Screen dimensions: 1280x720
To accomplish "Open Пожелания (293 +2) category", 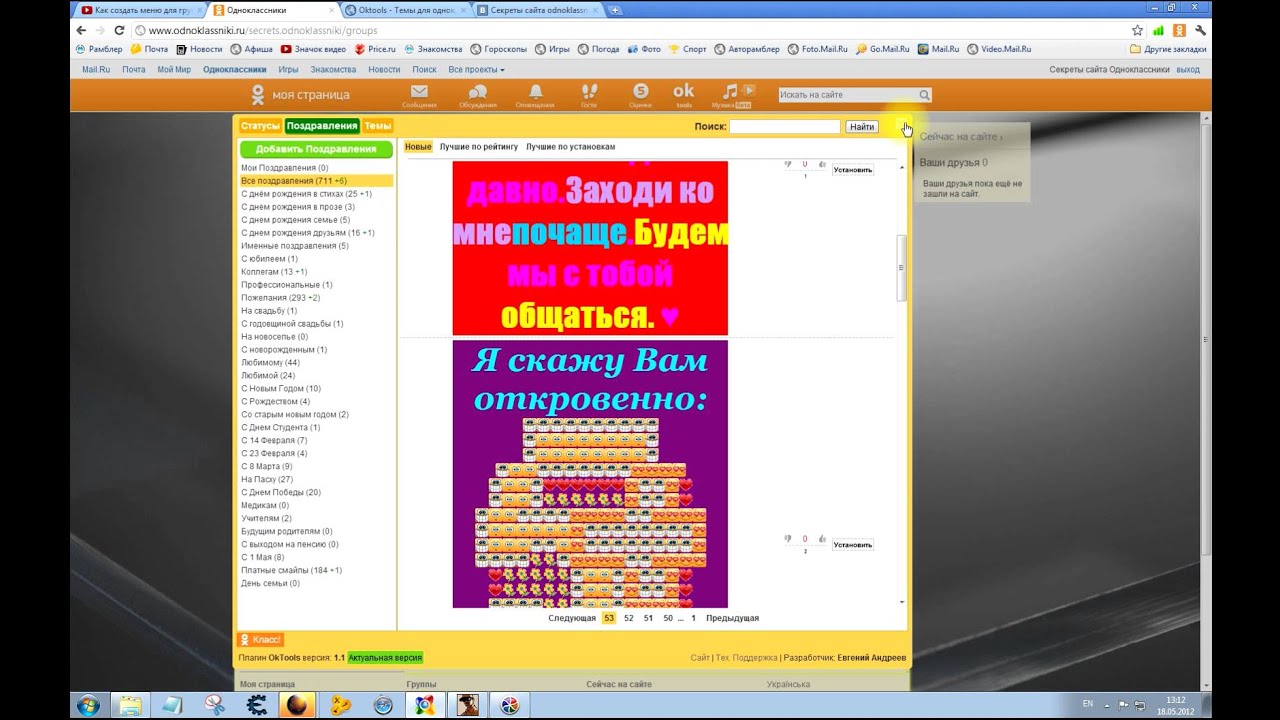I will tap(281, 298).
